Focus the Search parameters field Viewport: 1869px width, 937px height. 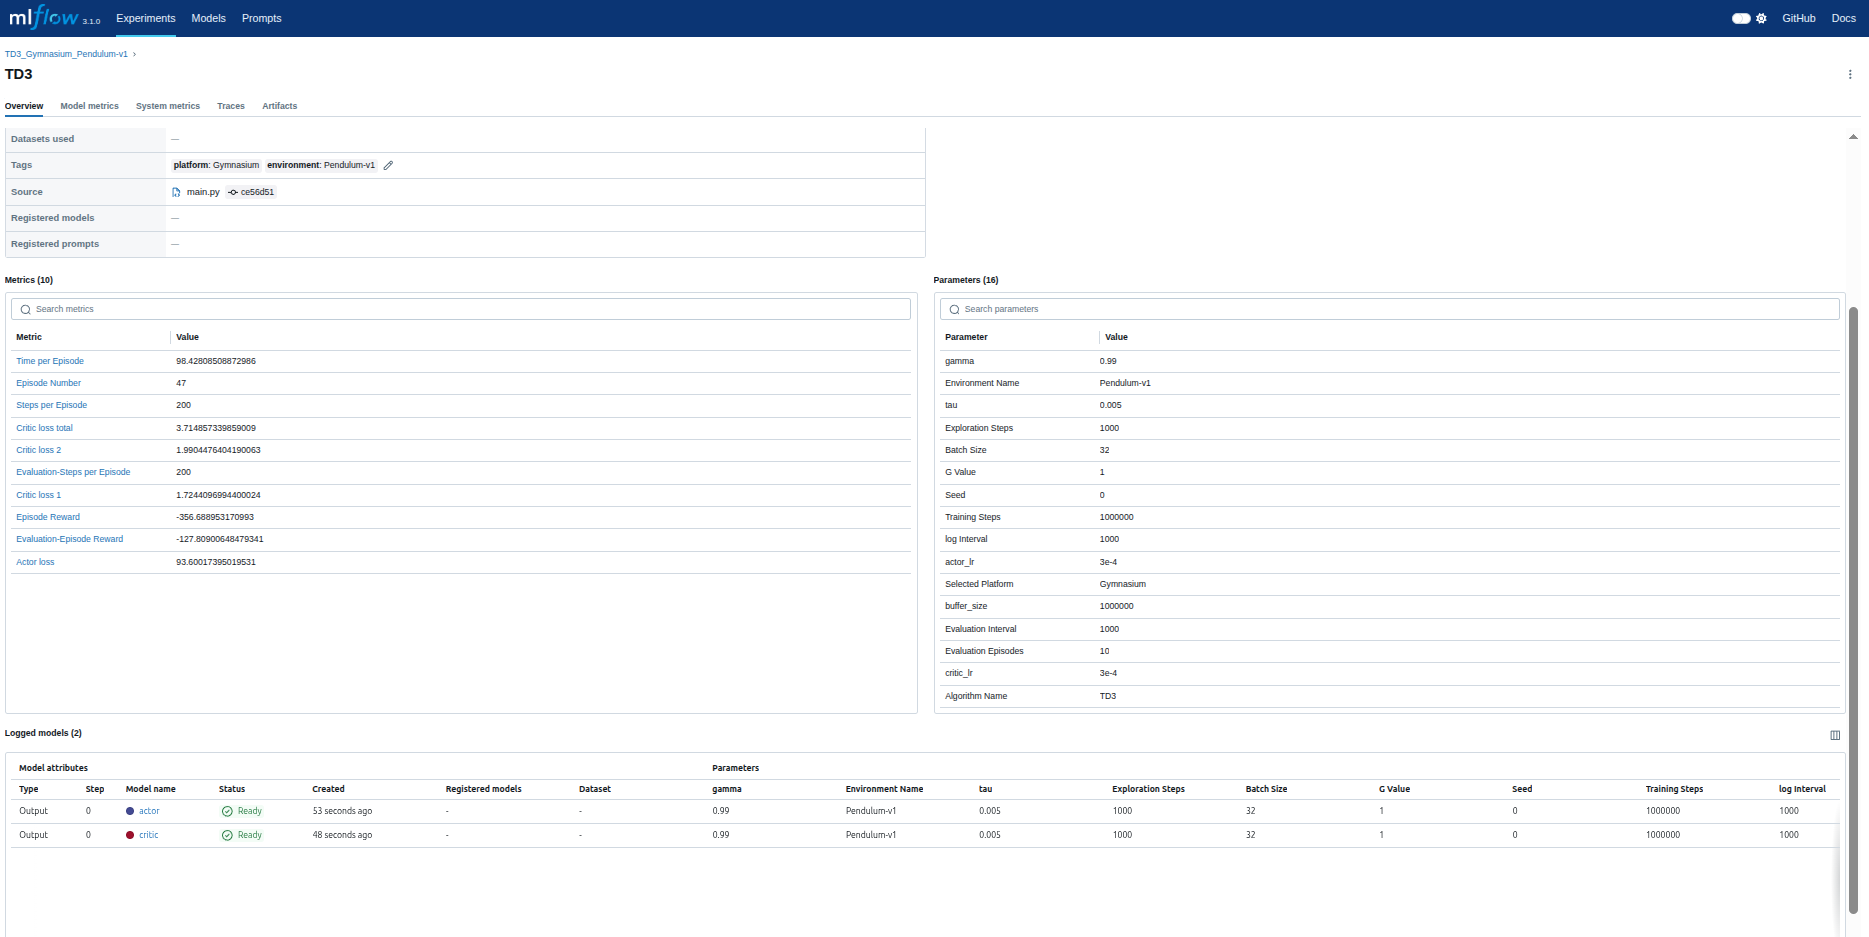click(1390, 309)
